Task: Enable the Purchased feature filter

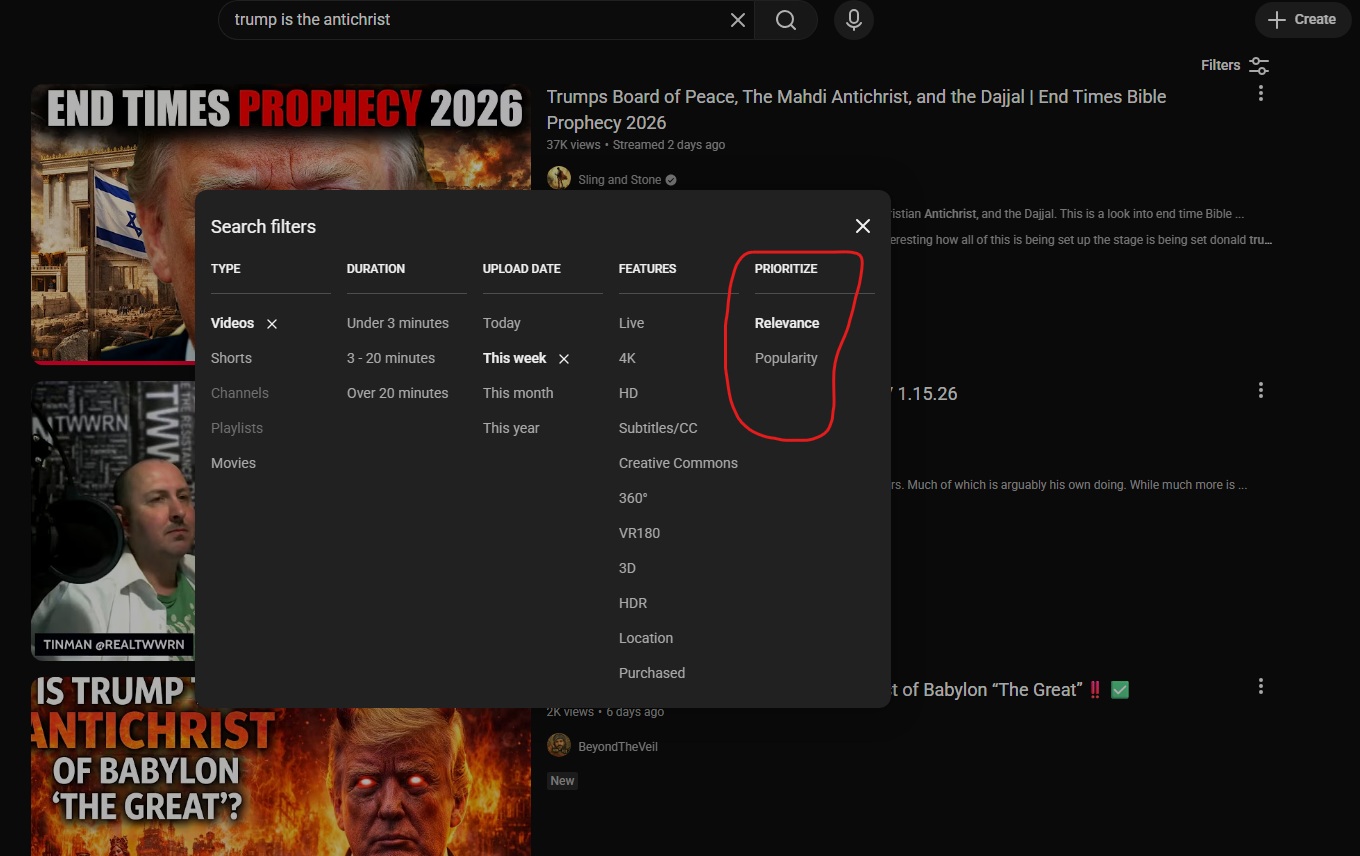Action: pyautogui.click(x=652, y=673)
